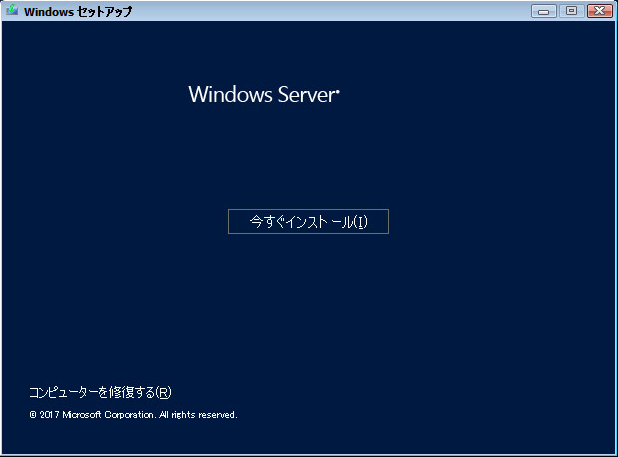Click the 今すぐインストール(I) button
Image resolution: width=618 pixels, height=457 pixels.
click(x=308, y=222)
